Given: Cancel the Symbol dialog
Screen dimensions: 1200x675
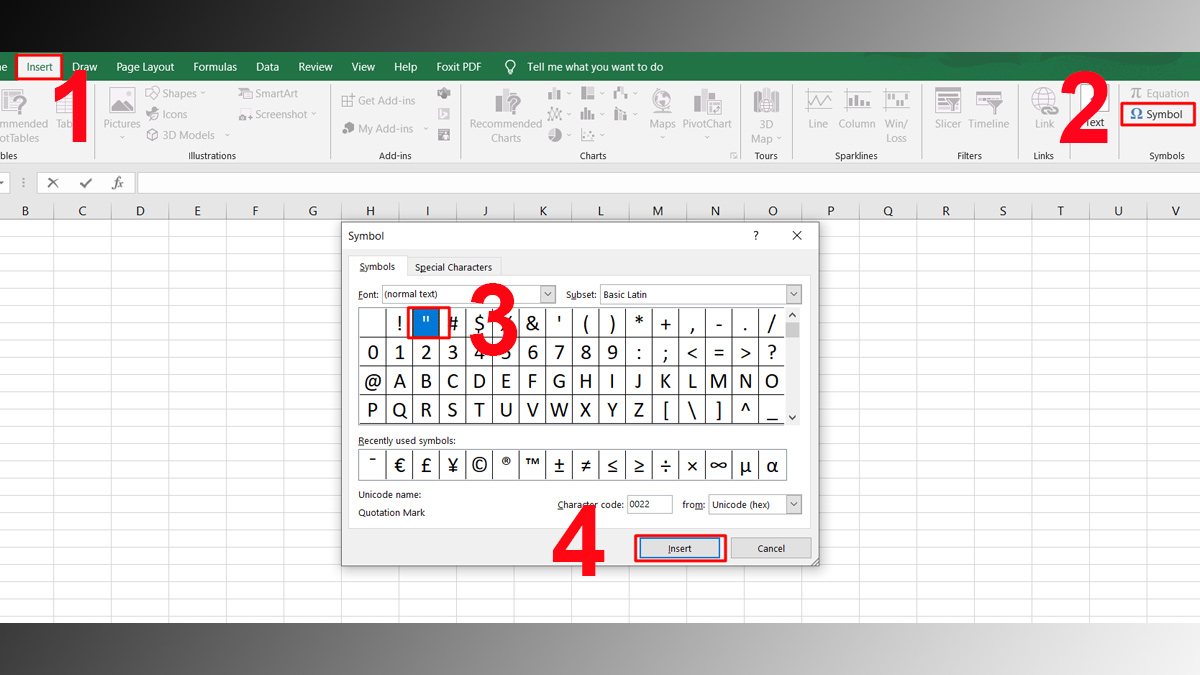Looking at the screenshot, I should click(x=770, y=547).
